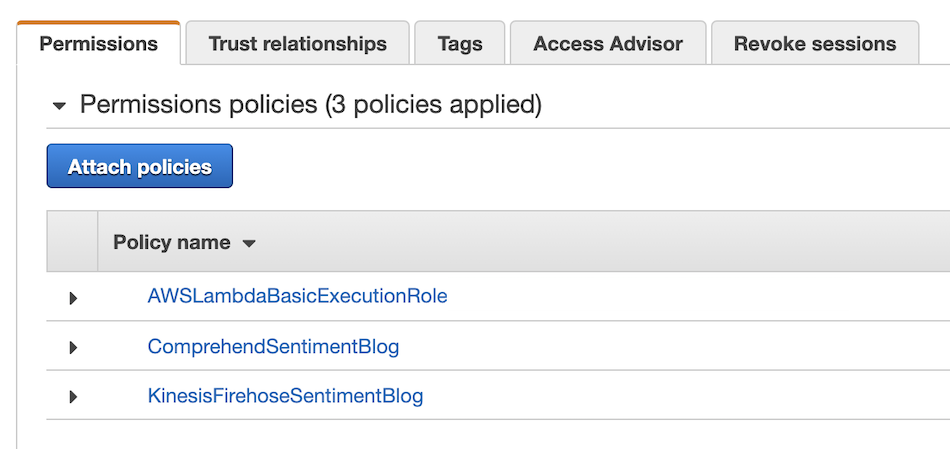The width and height of the screenshot is (950, 449).
Task: Open the ComprehendSentimentBlog policy link
Action: point(273,347)
